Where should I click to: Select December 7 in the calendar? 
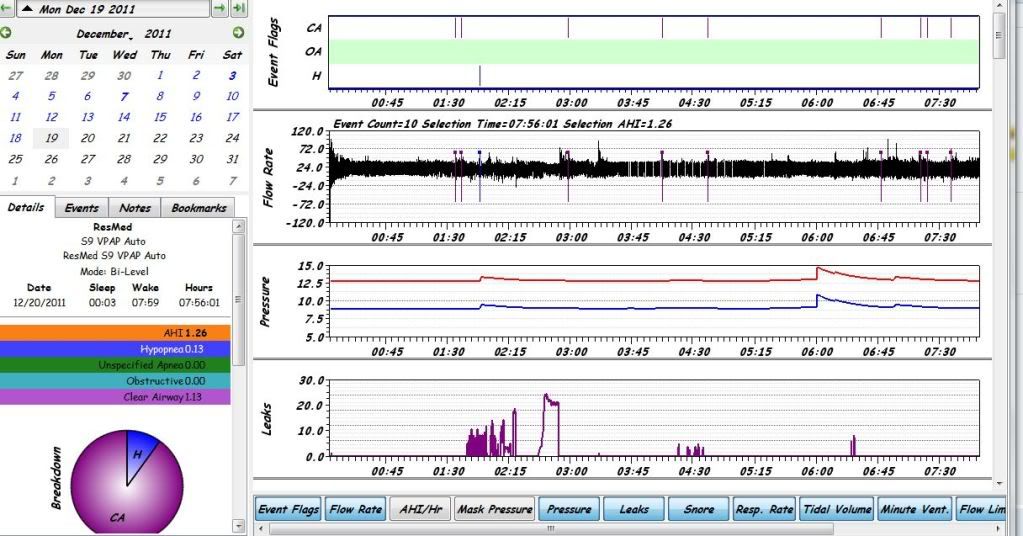pos(124,96)
